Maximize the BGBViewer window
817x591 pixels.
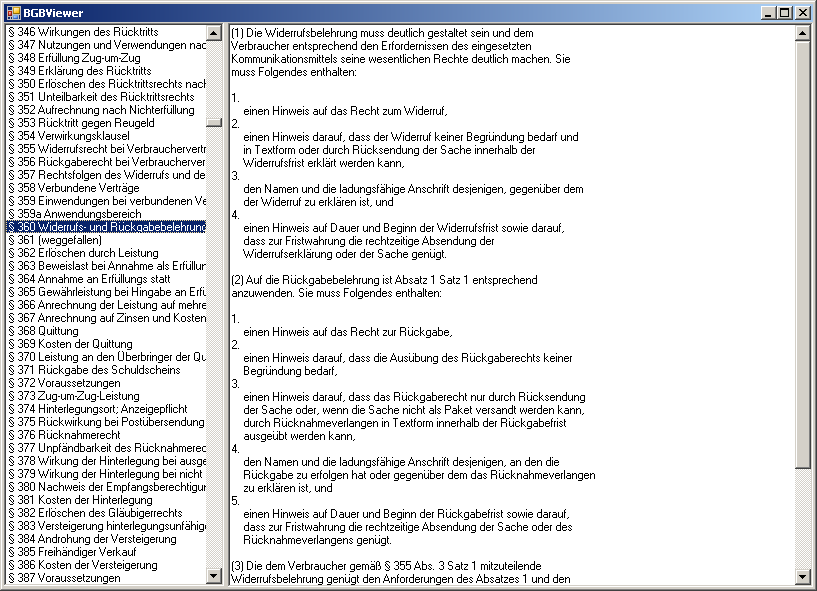[x=784, y=13]
